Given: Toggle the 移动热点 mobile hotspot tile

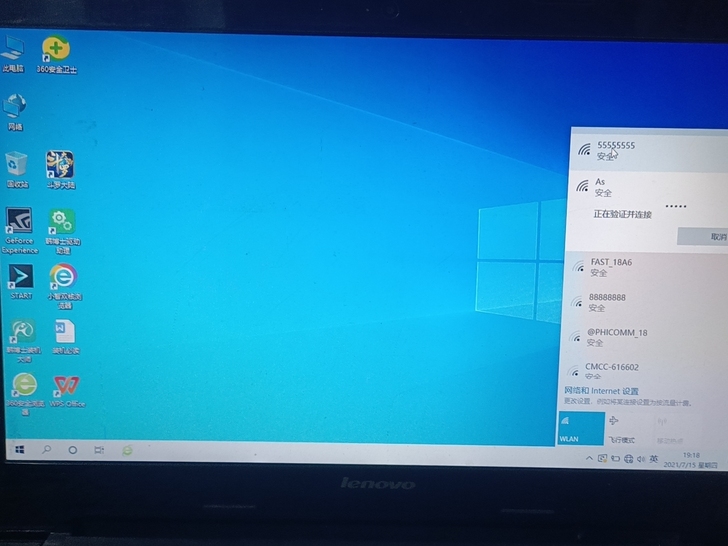Looking at the screenshot, I should 674,429.
